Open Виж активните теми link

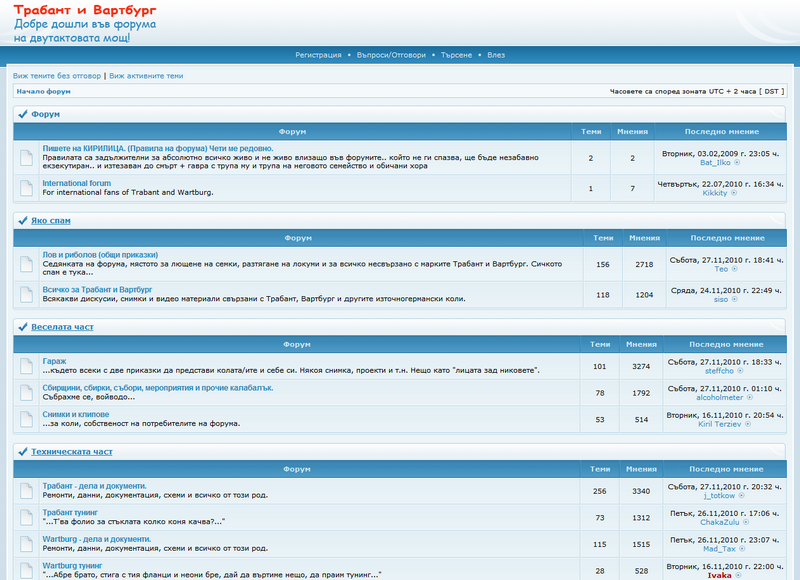tap(146, 76)
